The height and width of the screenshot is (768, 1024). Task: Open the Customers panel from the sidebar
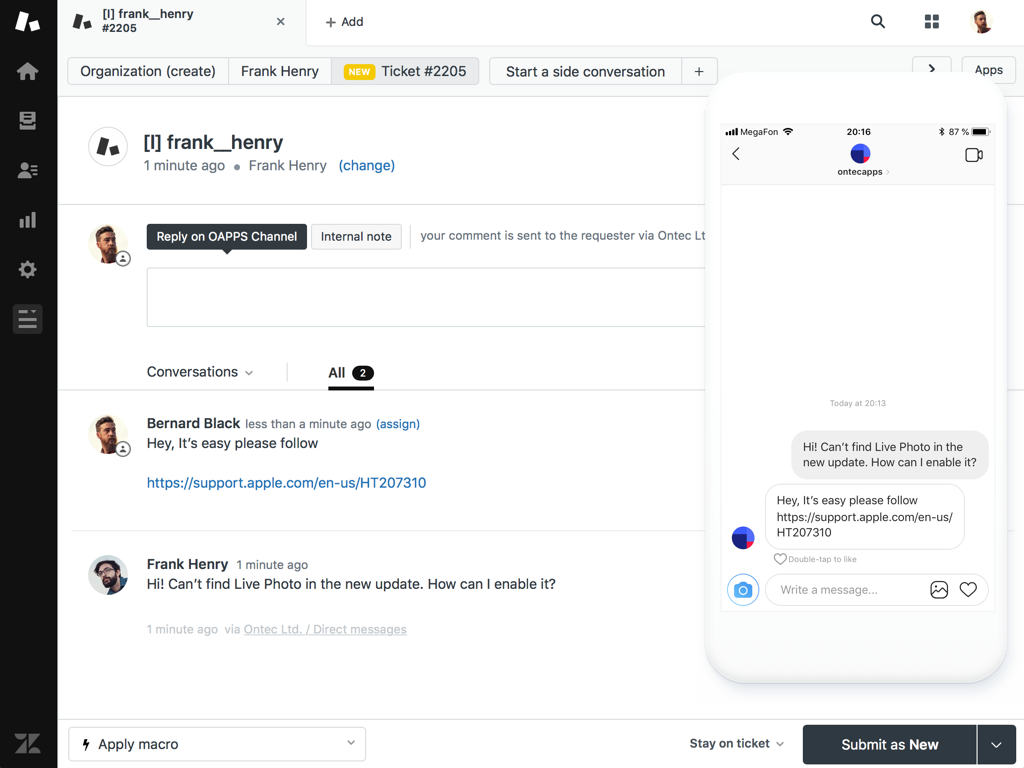[27, 170]
